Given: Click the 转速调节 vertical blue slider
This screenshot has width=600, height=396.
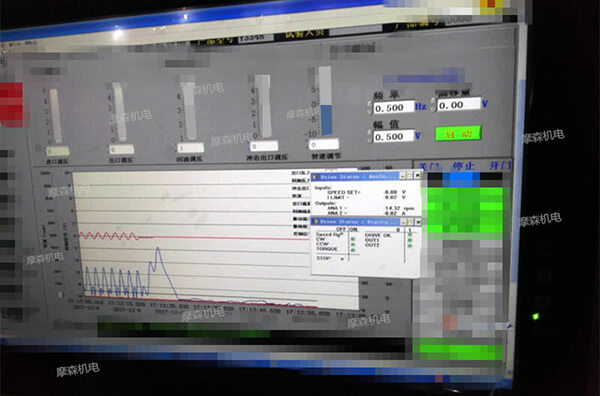Looking at the screenshot, I should pos(325,101).
